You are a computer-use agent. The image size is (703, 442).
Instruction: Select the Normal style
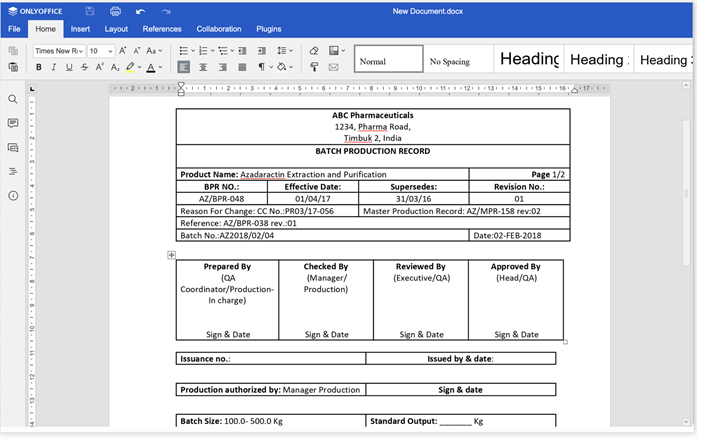(x=388, y=59)
